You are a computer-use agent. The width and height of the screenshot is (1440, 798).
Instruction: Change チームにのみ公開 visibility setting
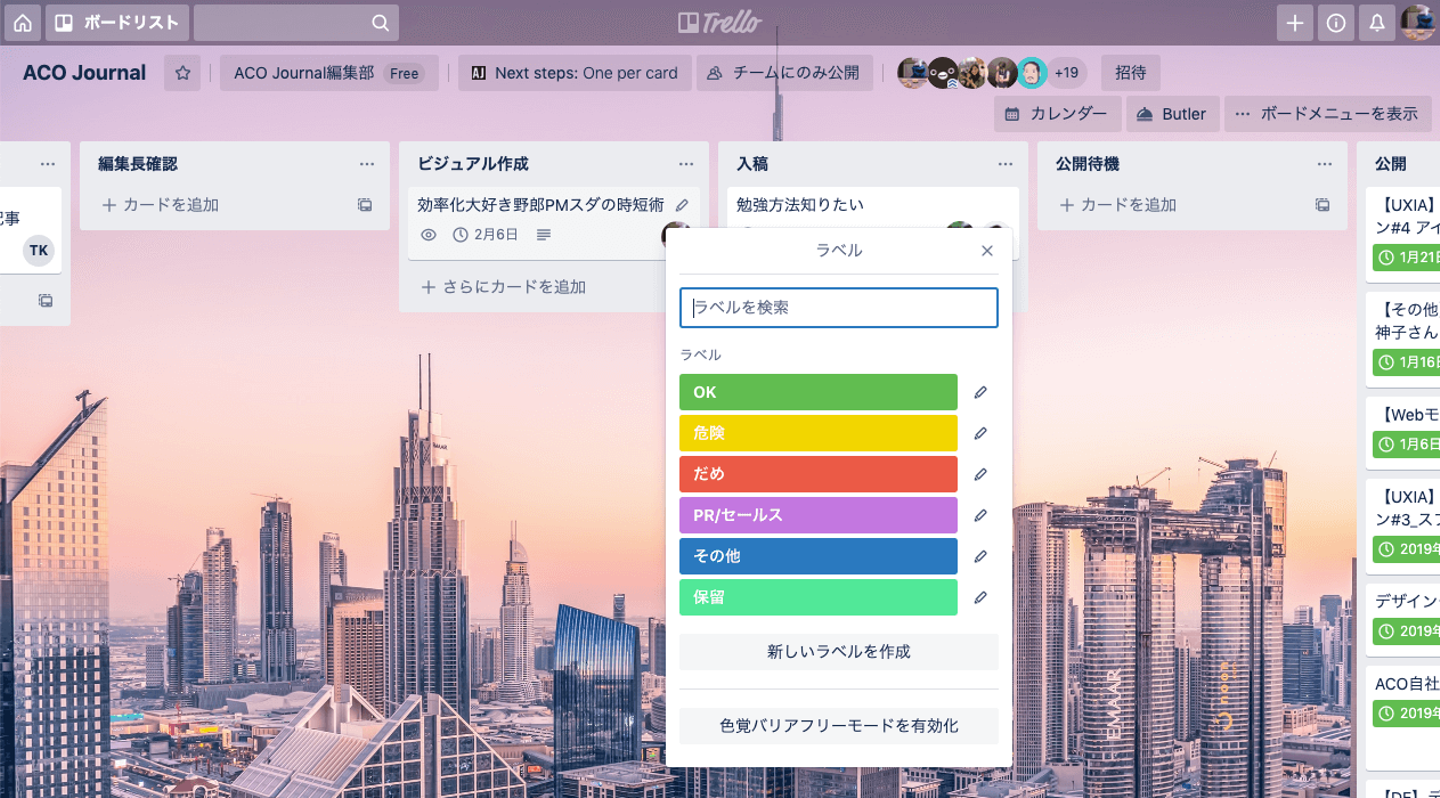[x=784, y=73]
